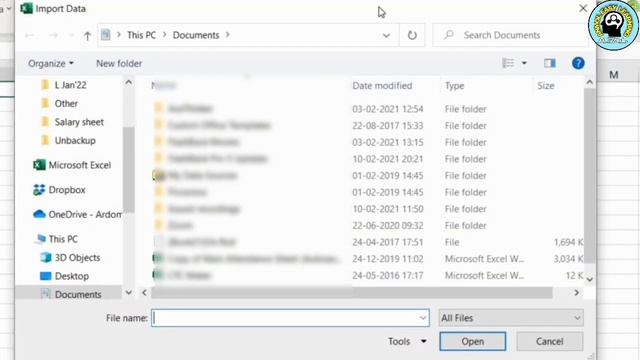Select Microsoft Excel in navigation pane
This screenshot has height=360, width=640.
pos(80,165)
